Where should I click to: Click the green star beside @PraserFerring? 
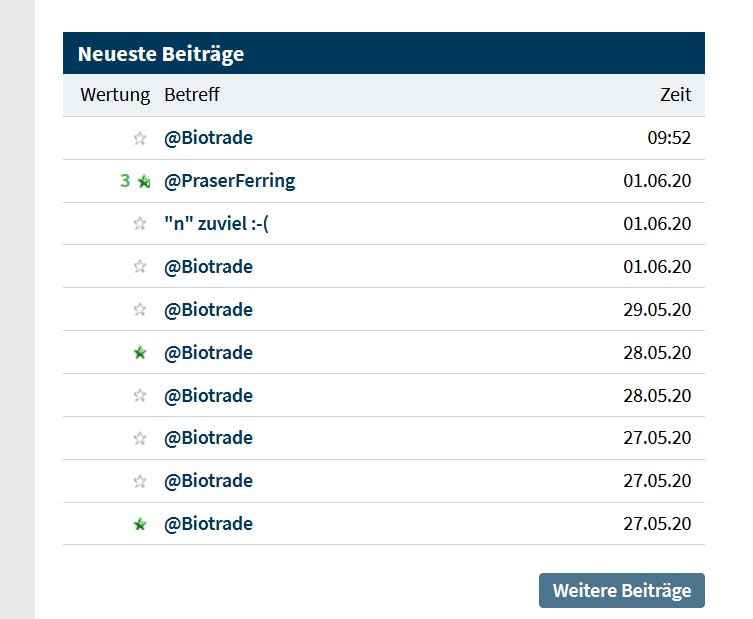(x=144, y=182)
